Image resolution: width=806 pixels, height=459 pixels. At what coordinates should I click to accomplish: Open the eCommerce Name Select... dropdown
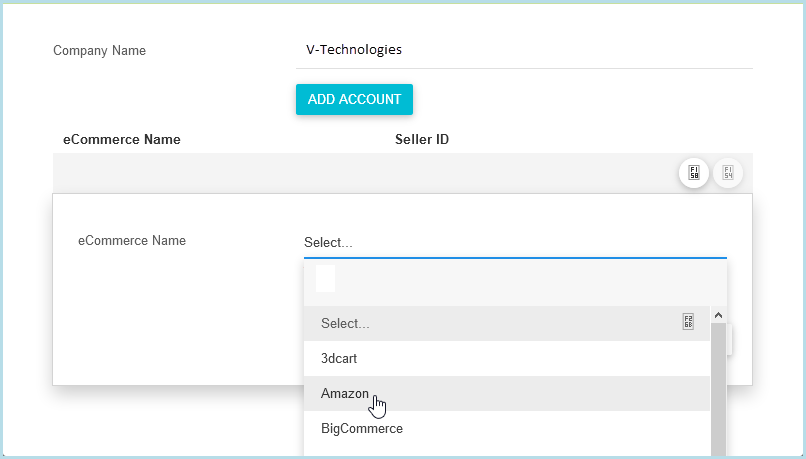coord(515,243)
